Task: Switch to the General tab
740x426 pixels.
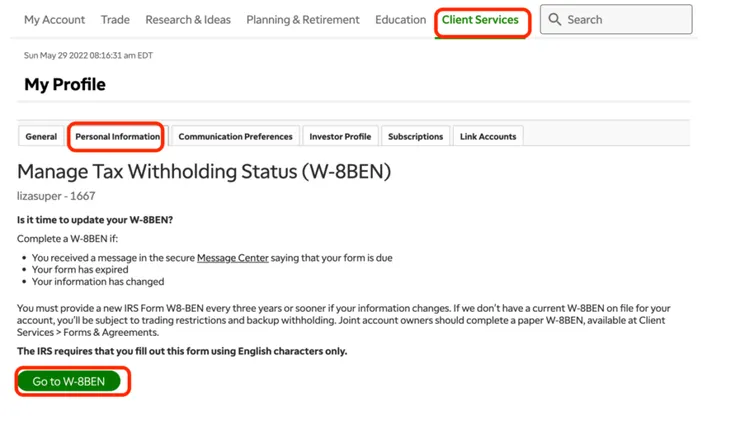Action: [x=41, y=136]
